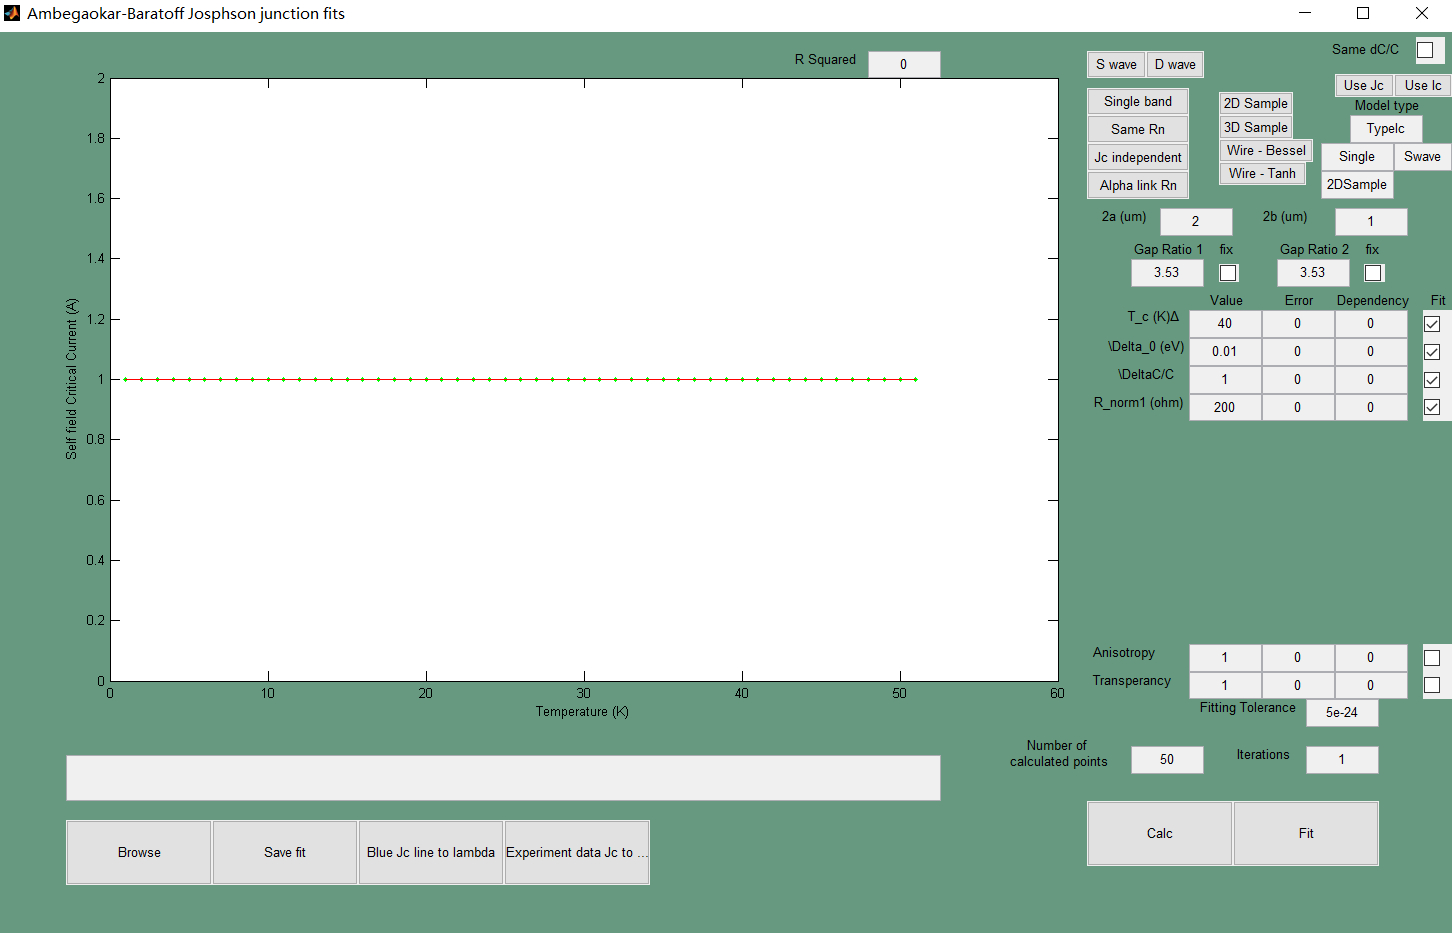Choose the Jc independent option
Image resolution: width=1452 pixels, height=933 pixels.
[1138, 158]
